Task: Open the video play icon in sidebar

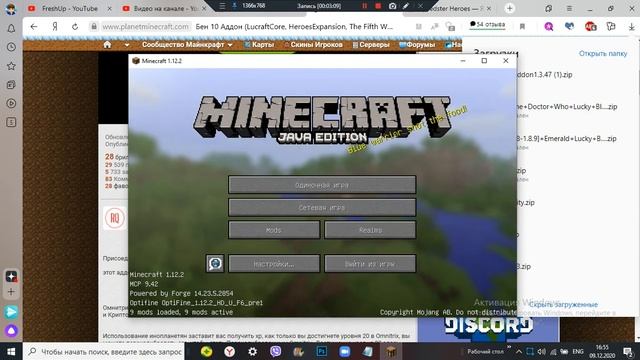Action: 11,103
